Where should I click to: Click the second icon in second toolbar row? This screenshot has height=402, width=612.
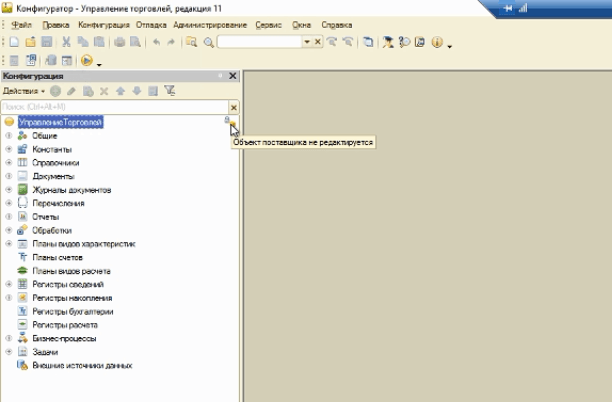[30, 60]
